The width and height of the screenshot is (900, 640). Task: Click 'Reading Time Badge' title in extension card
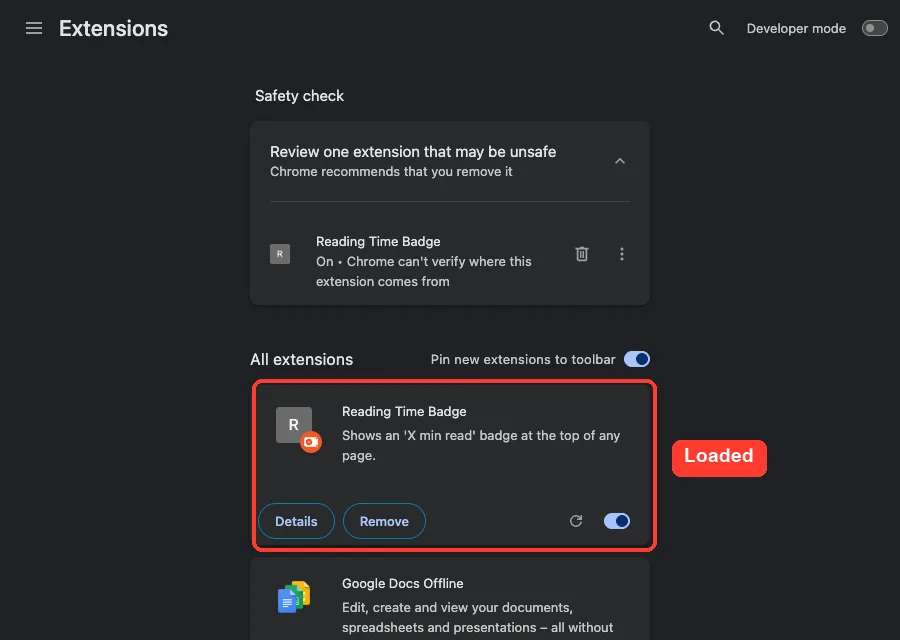404,412
